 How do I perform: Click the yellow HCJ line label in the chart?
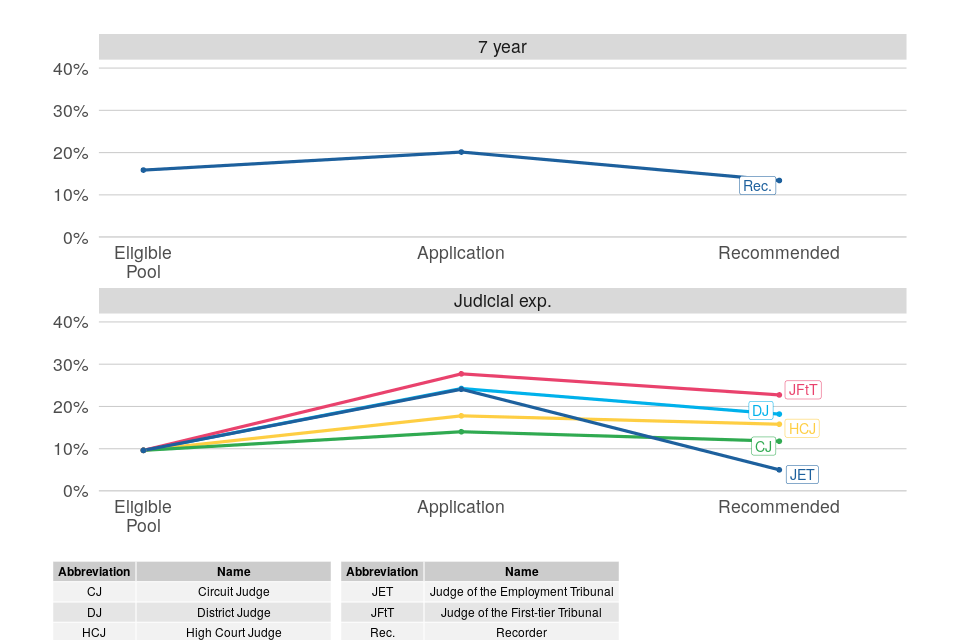point(802,429)
